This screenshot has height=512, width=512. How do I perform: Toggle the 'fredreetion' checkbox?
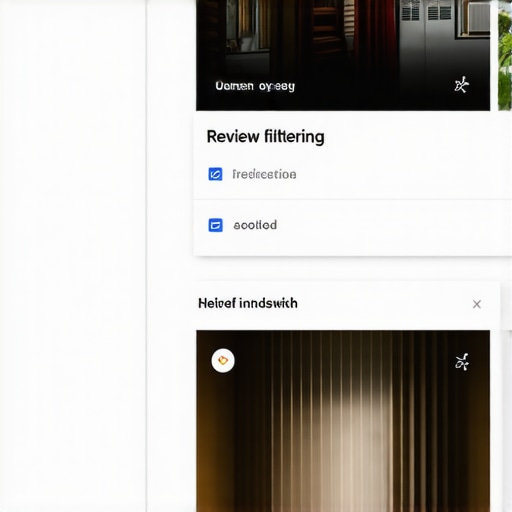[x=215, y=174]
